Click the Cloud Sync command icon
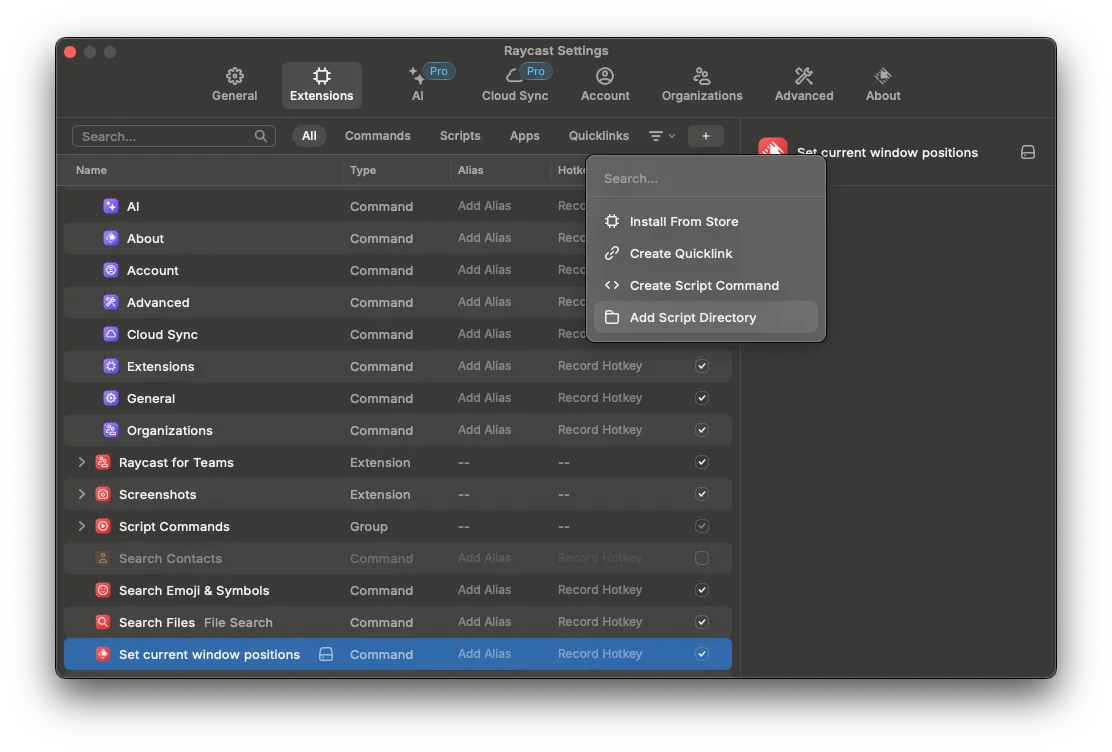1112x752 pixels. (x=111, y=333)
